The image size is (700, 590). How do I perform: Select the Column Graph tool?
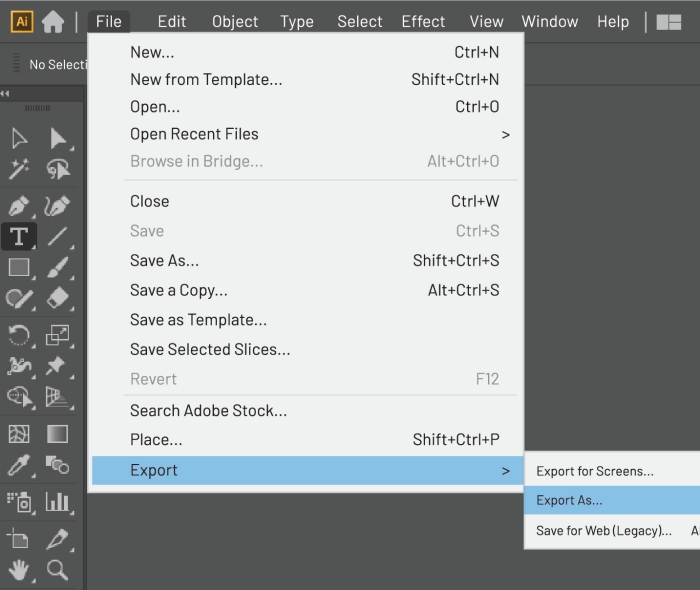(x=58, y=502)
